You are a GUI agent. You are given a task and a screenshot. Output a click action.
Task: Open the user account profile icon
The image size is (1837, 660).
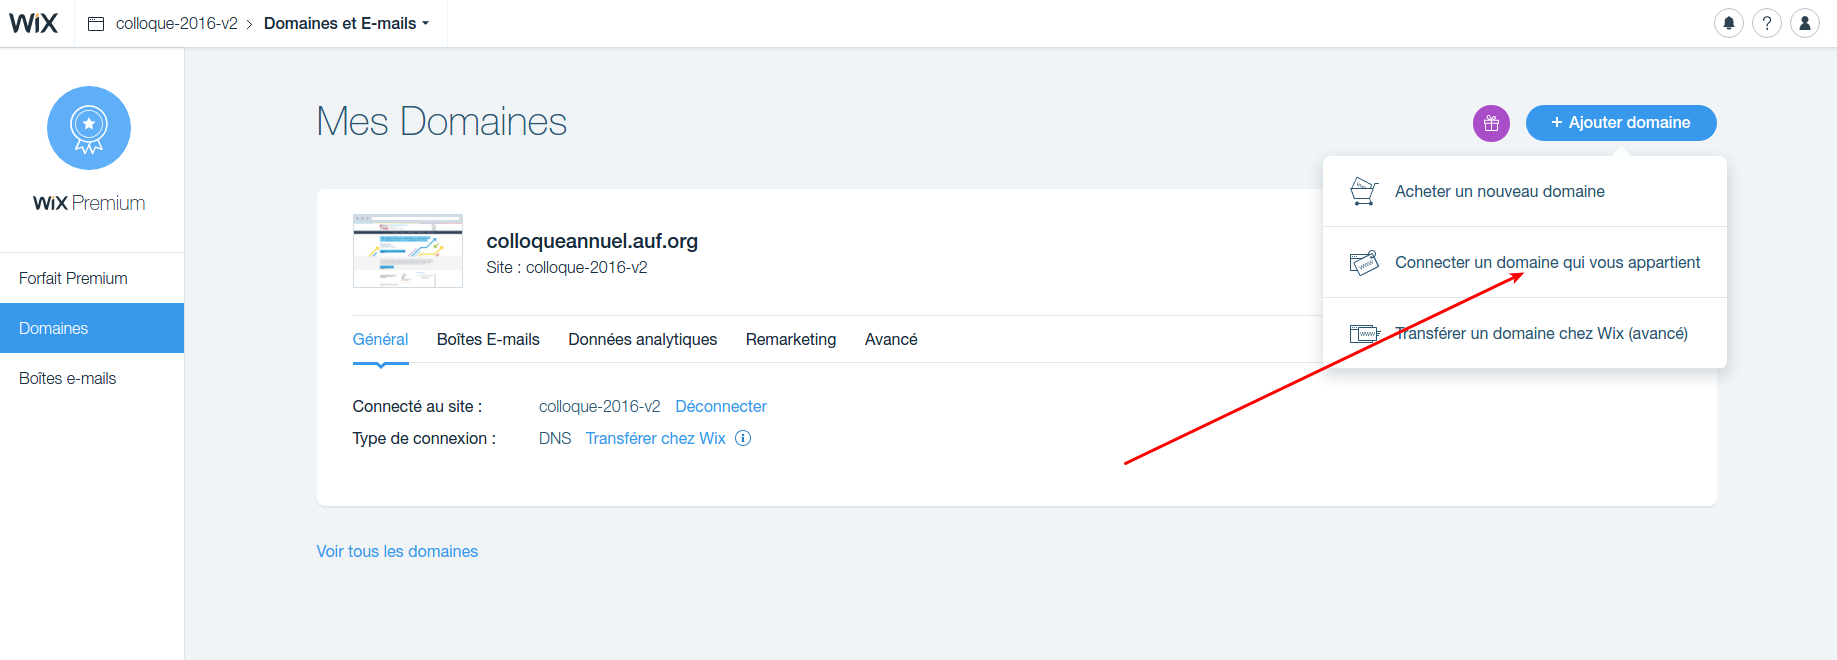(1805, 23)
